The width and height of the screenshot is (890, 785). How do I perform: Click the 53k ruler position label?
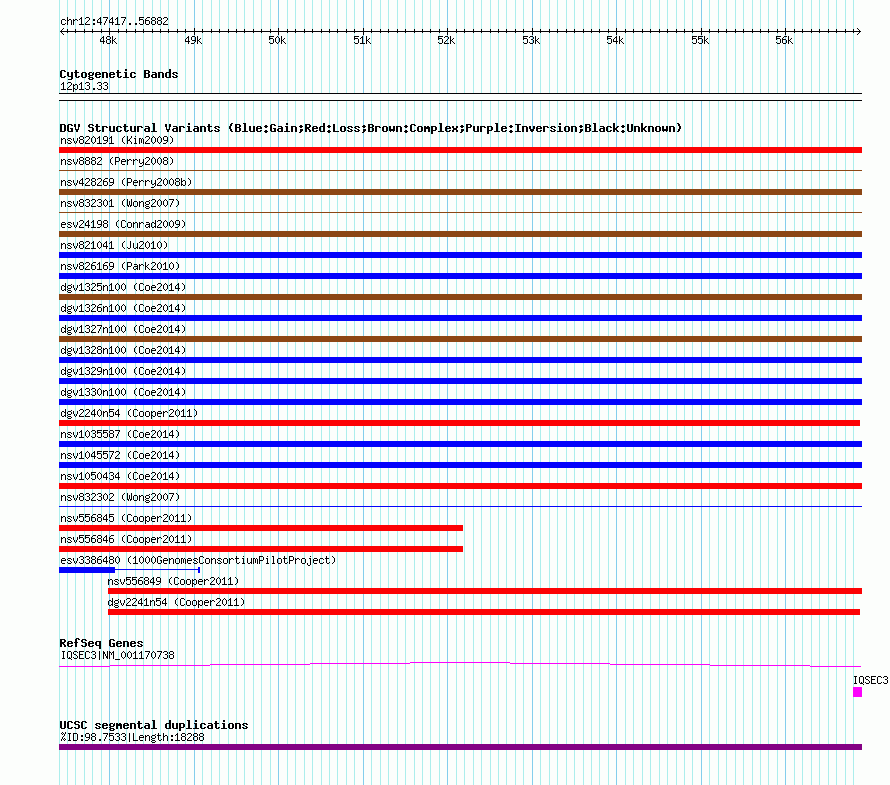click(531, 40)
